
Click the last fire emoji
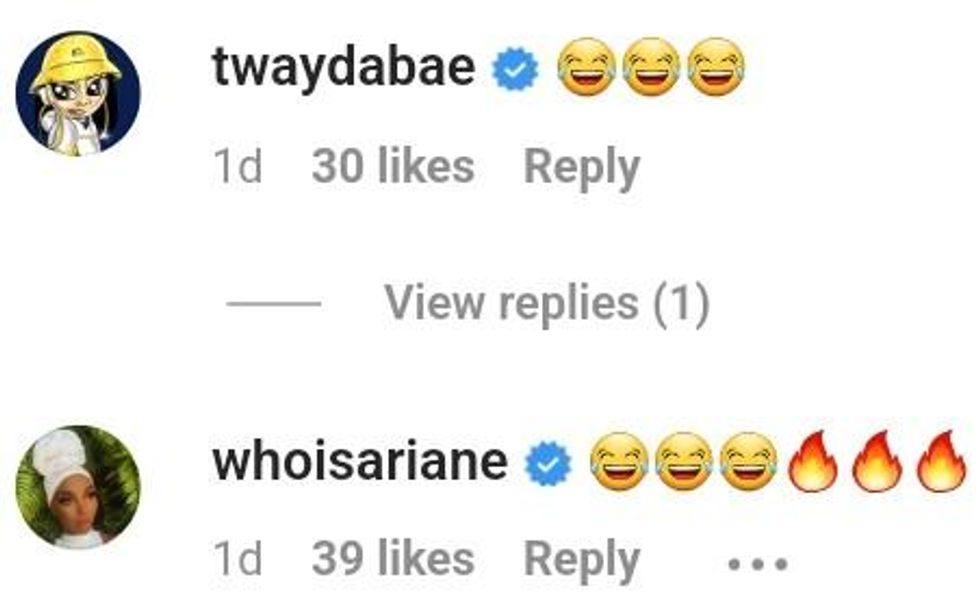tap(942, 461)
